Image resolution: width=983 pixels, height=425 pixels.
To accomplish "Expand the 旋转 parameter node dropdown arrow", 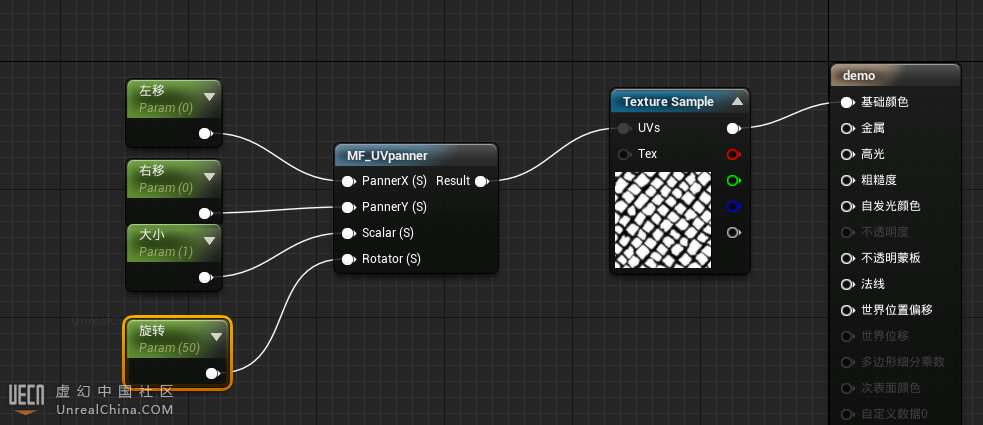I will (x=216, y=336).
